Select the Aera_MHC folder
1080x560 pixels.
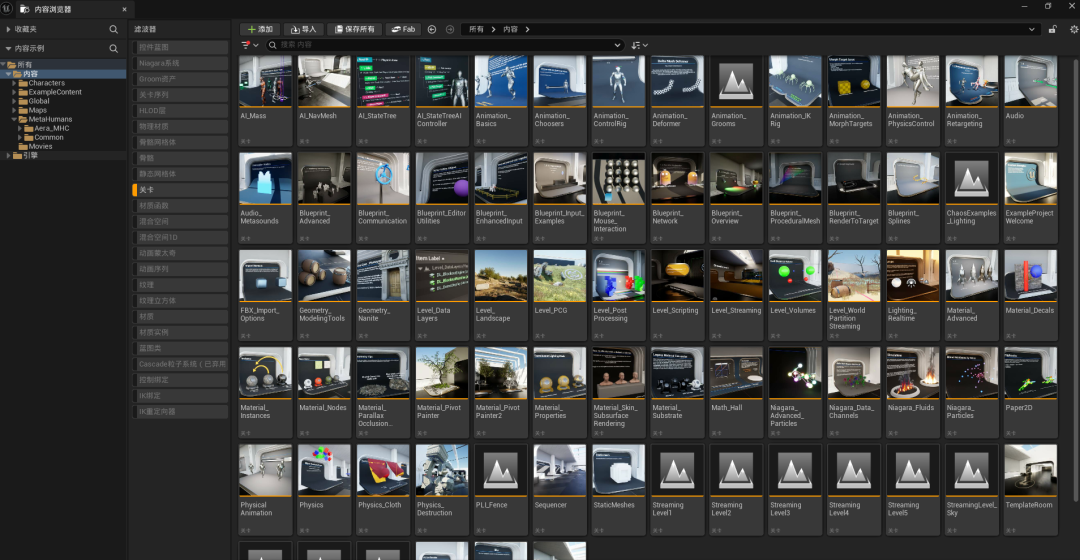pyautogui.click(x=52, y=128)
